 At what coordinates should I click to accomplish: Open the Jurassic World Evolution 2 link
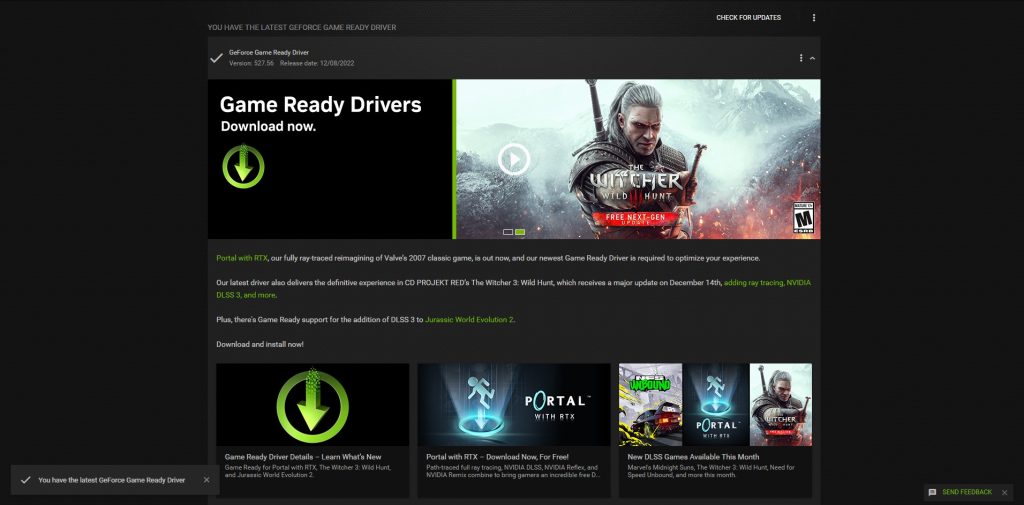[469, 319]
